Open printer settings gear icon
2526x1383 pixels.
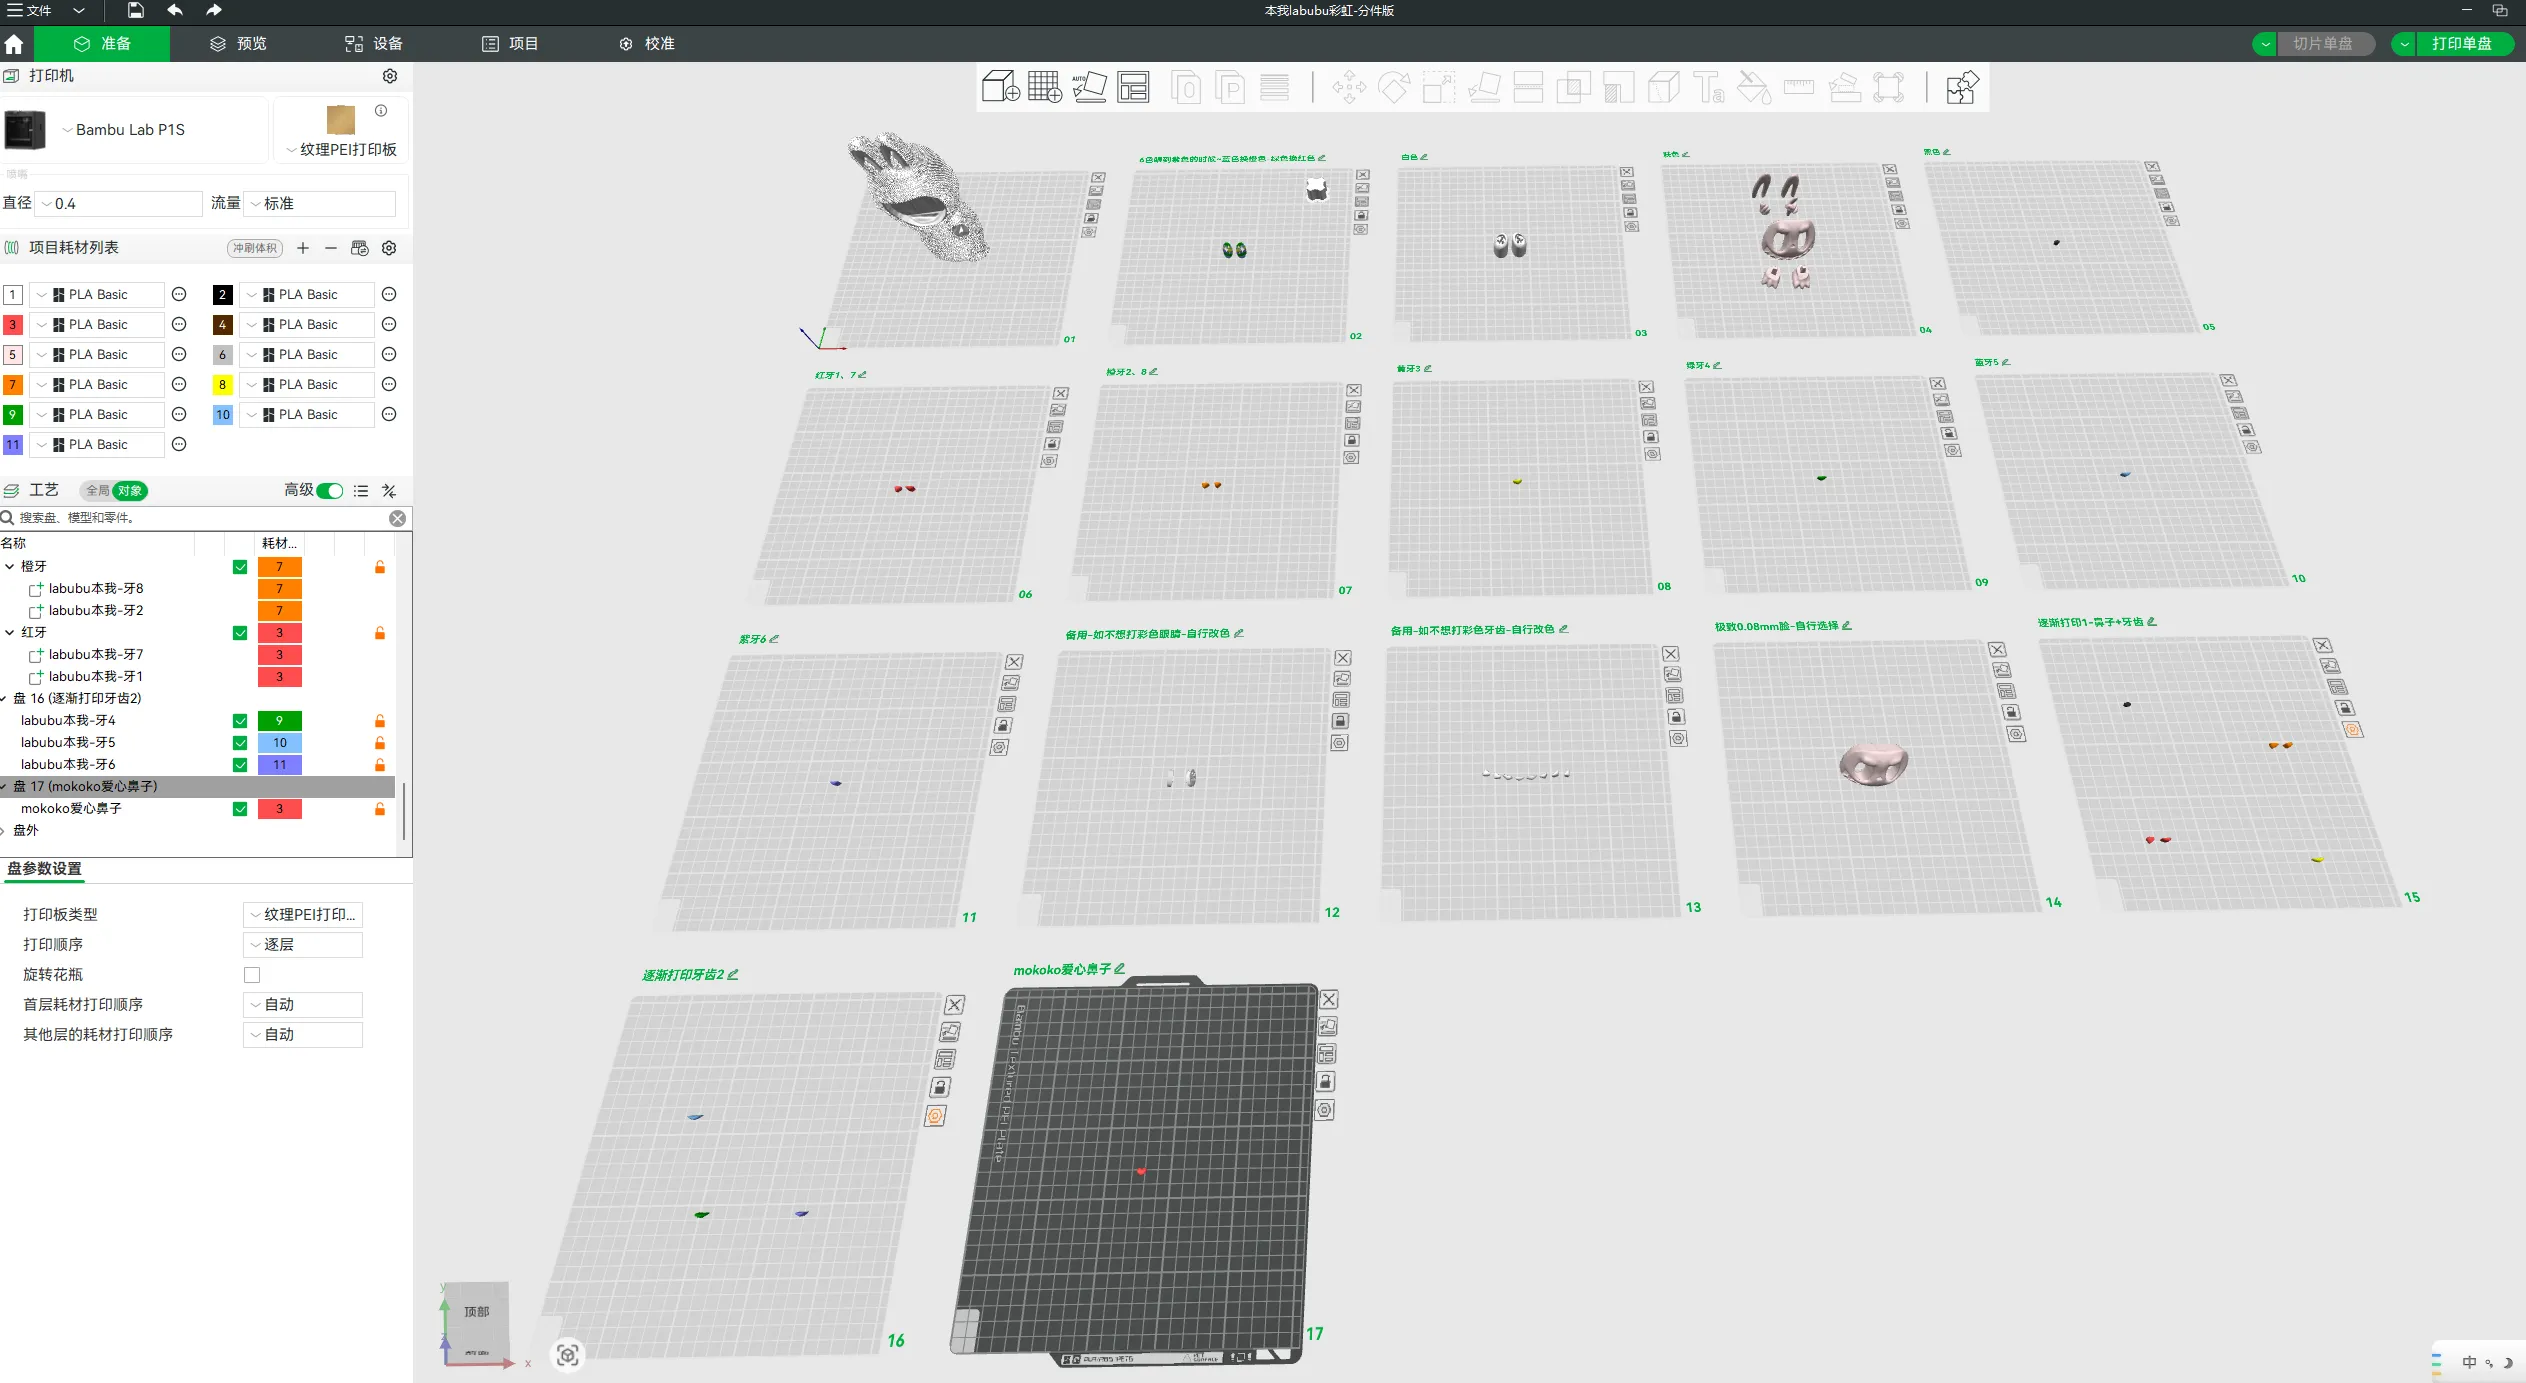point(390,76)
